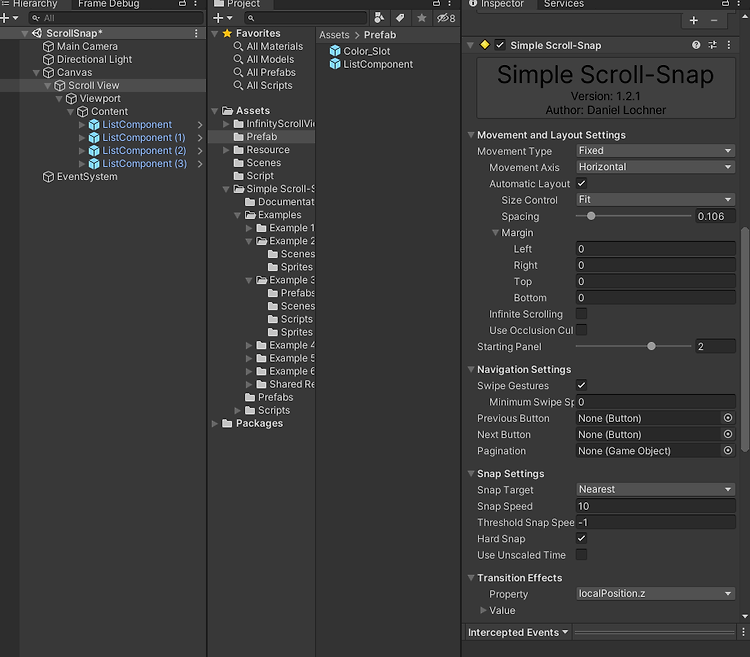
Task: Select the Hierarchy tab
Action: pyautogui.click(x=31, y=4)
